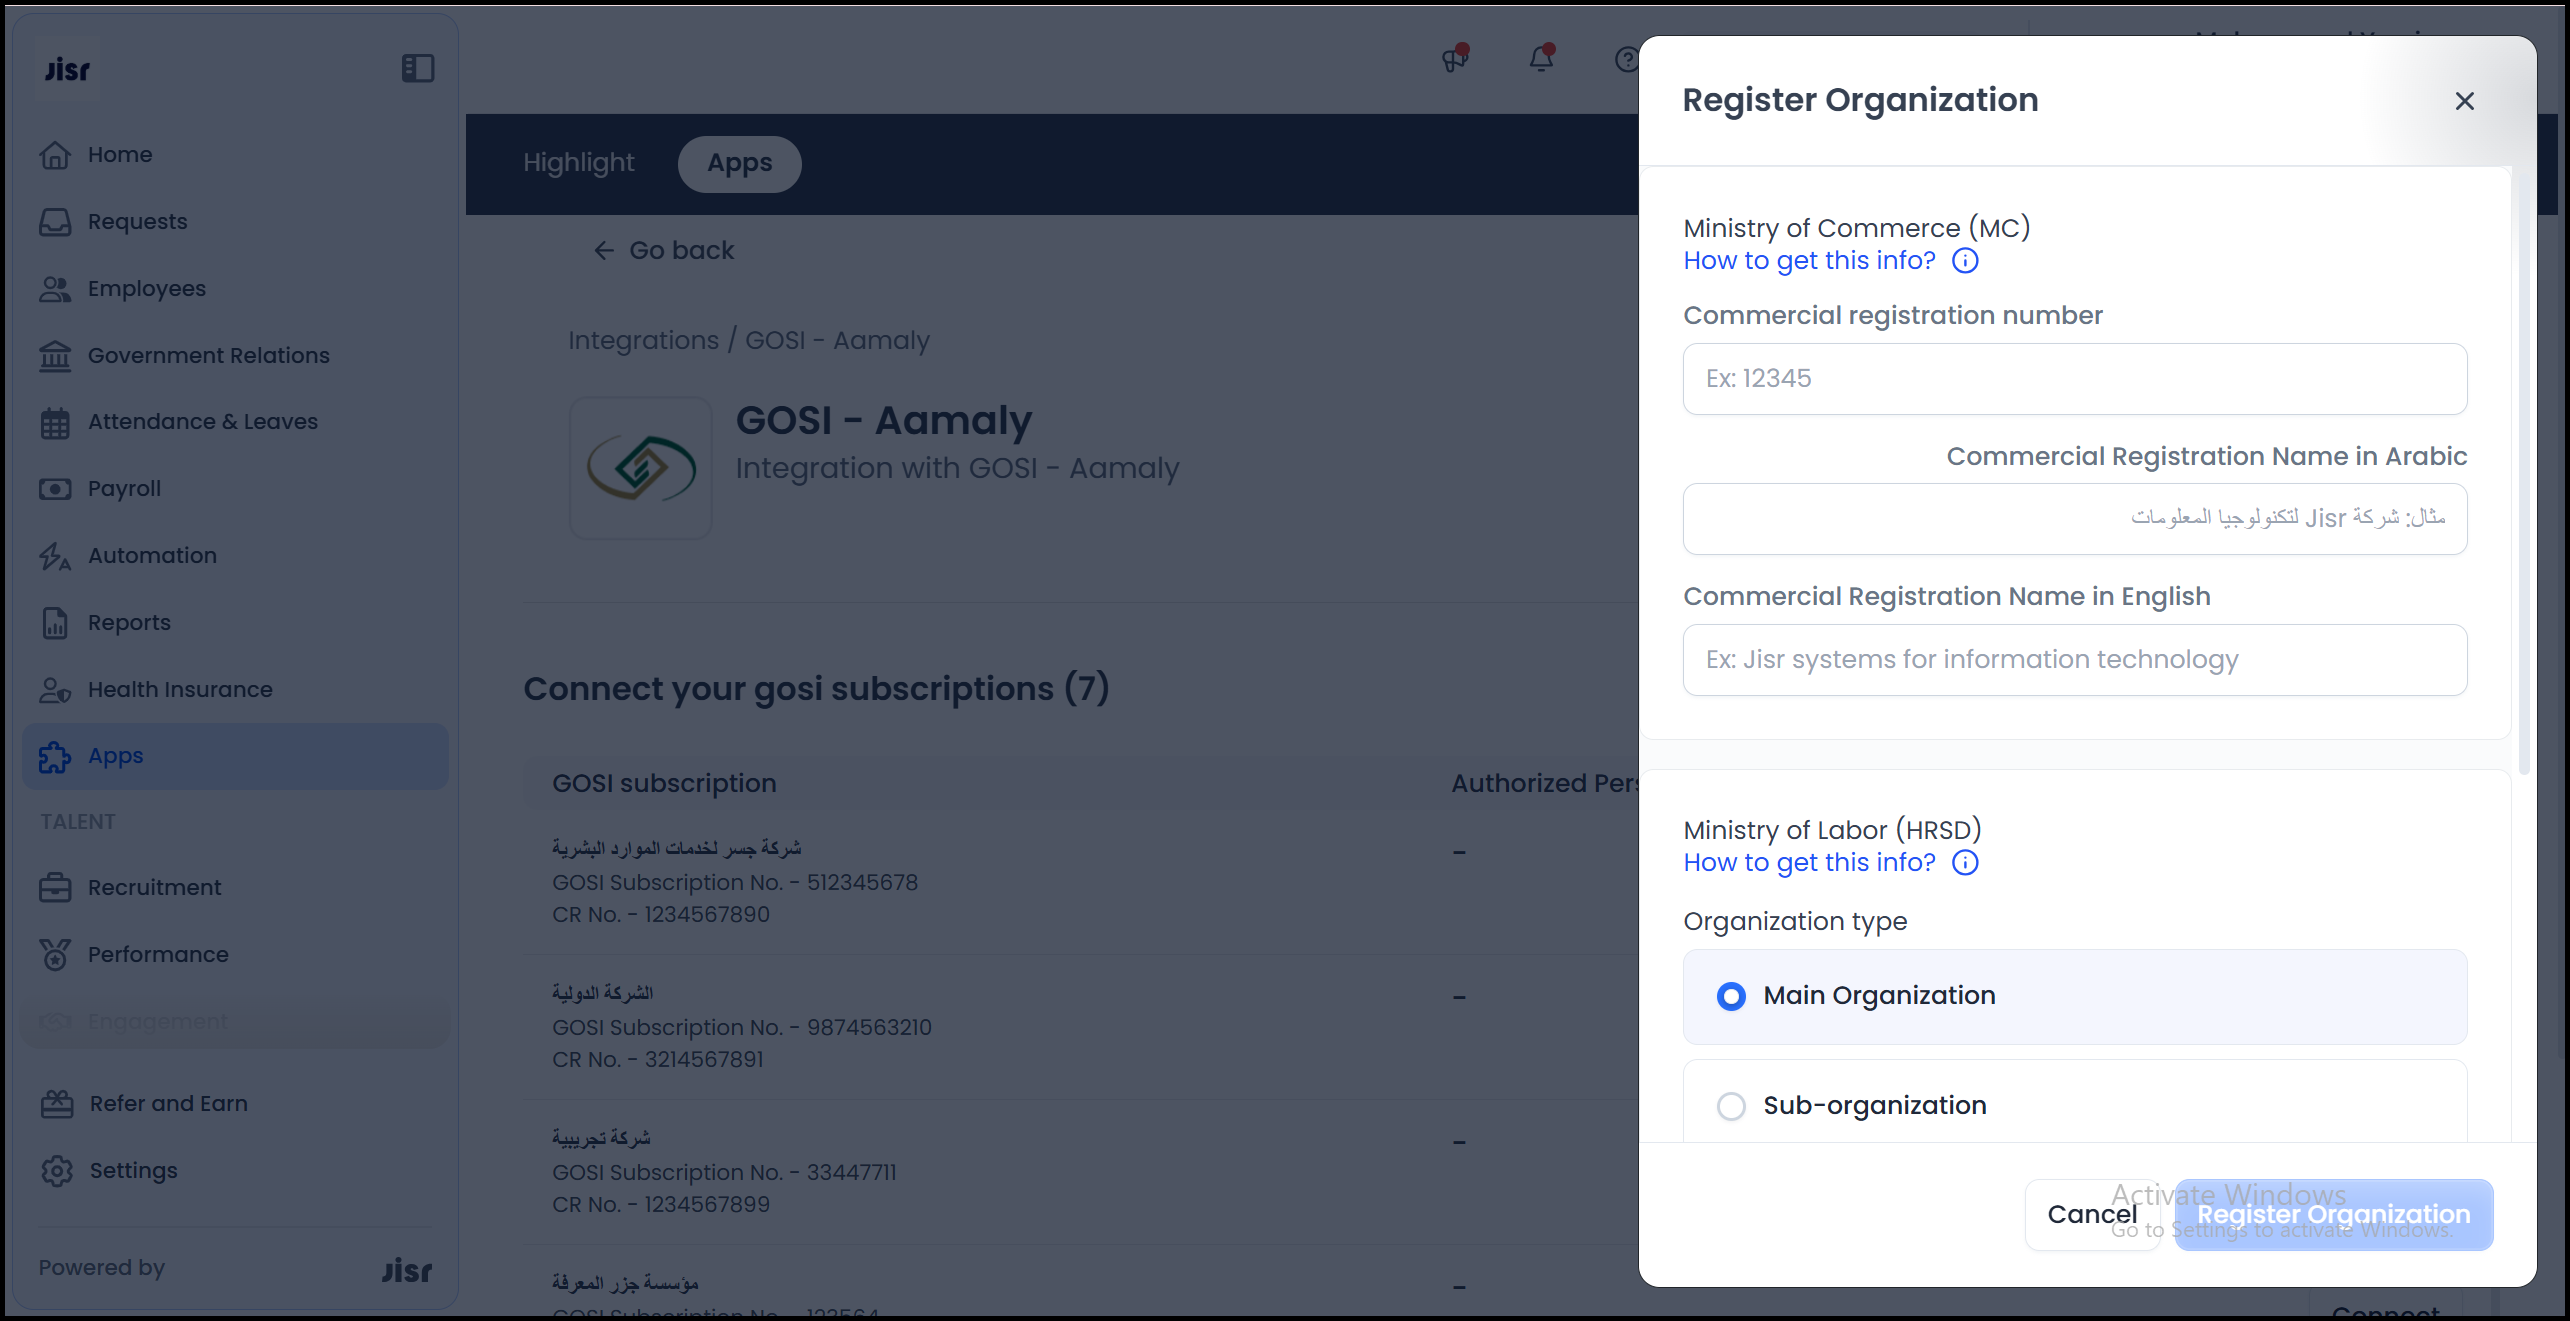Close the Register Organization dialog

[2464, 101]
